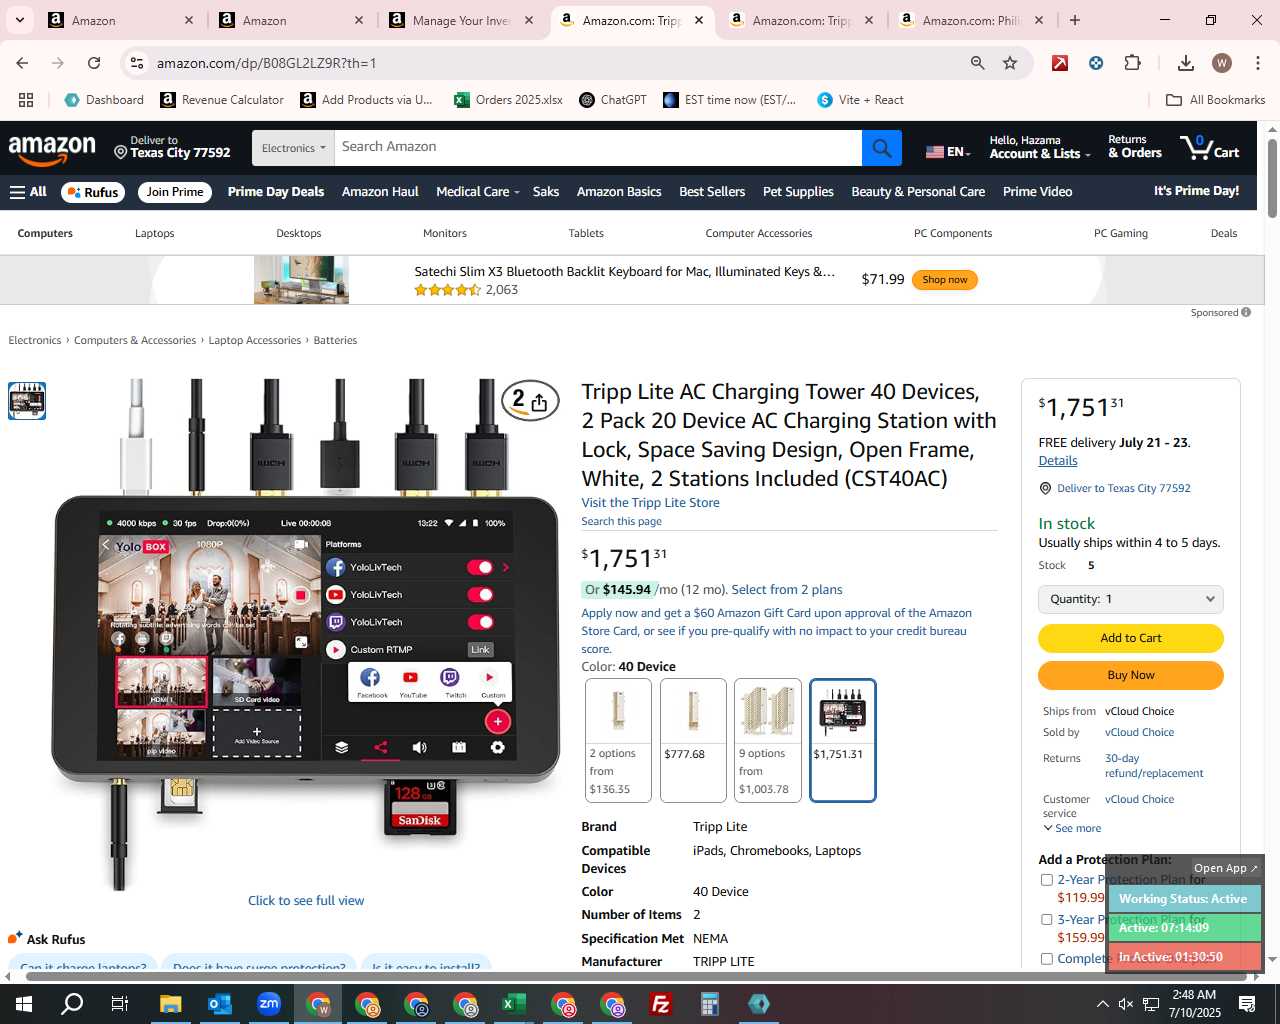1280x1024 pixels.
Task: Select the 9 options from $1,003.78 swatch
Action: [768, 740]
